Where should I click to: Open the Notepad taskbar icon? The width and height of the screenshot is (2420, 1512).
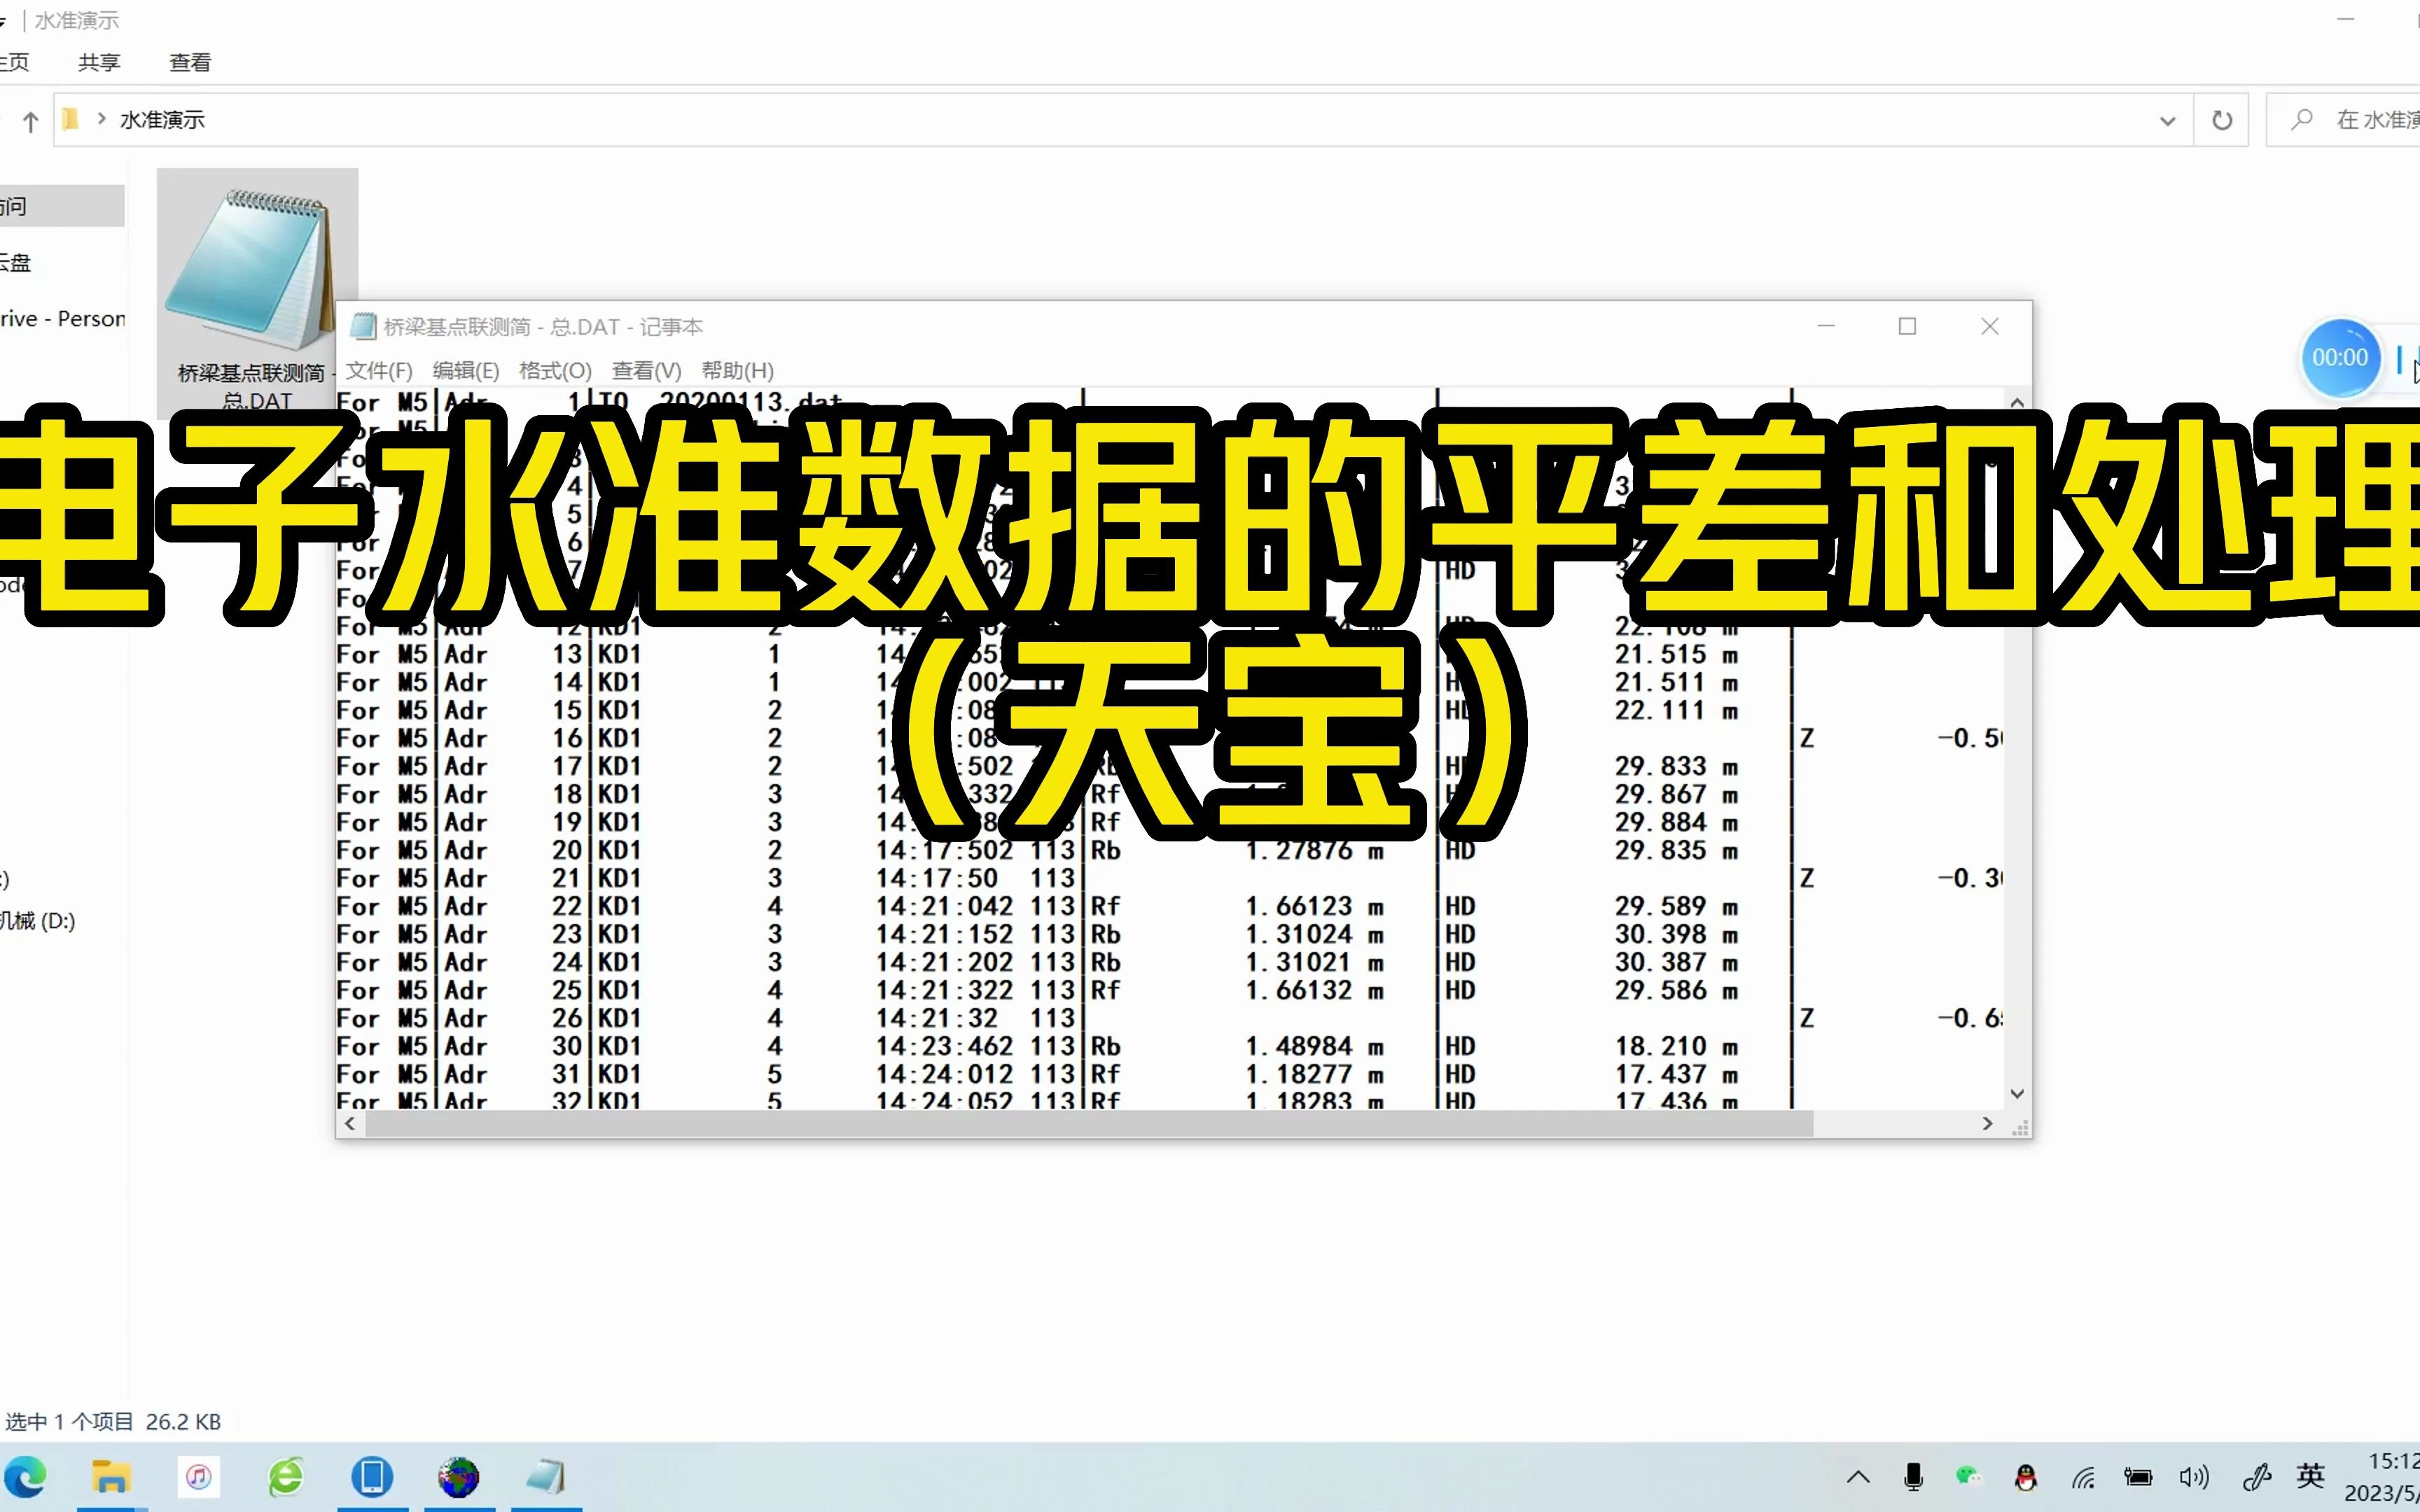[x=546, y=1477]
